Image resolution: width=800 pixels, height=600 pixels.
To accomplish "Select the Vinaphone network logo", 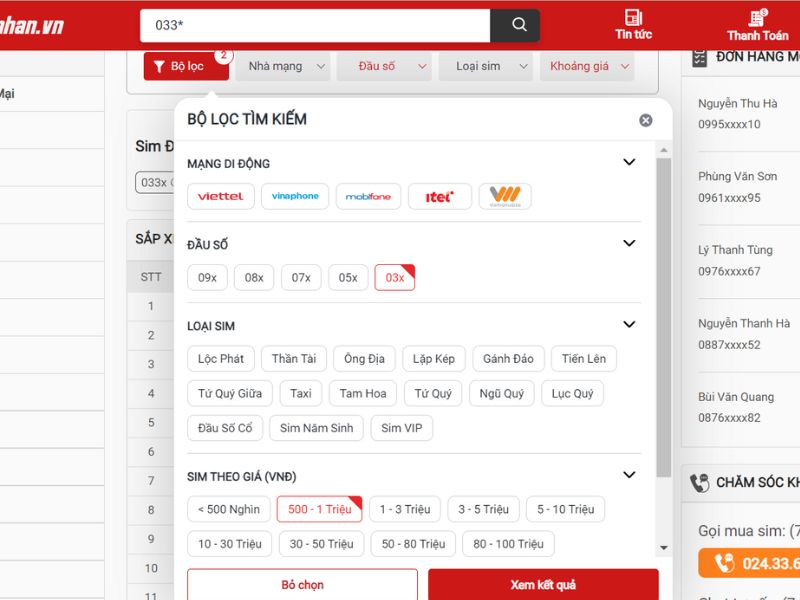I will [x=295, y=196].
